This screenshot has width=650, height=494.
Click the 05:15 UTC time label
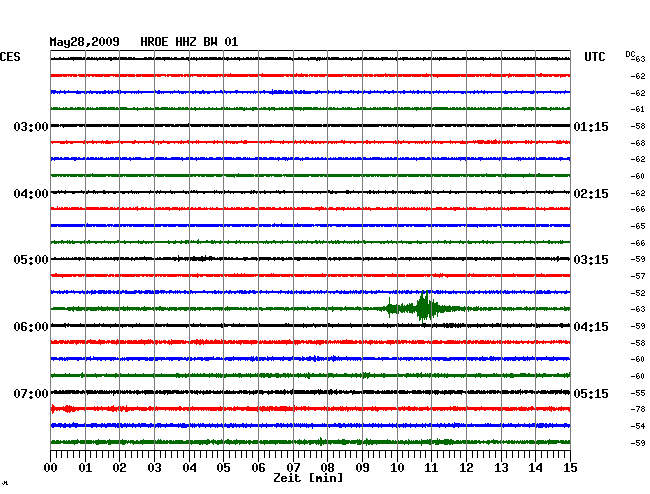(591, 393)
